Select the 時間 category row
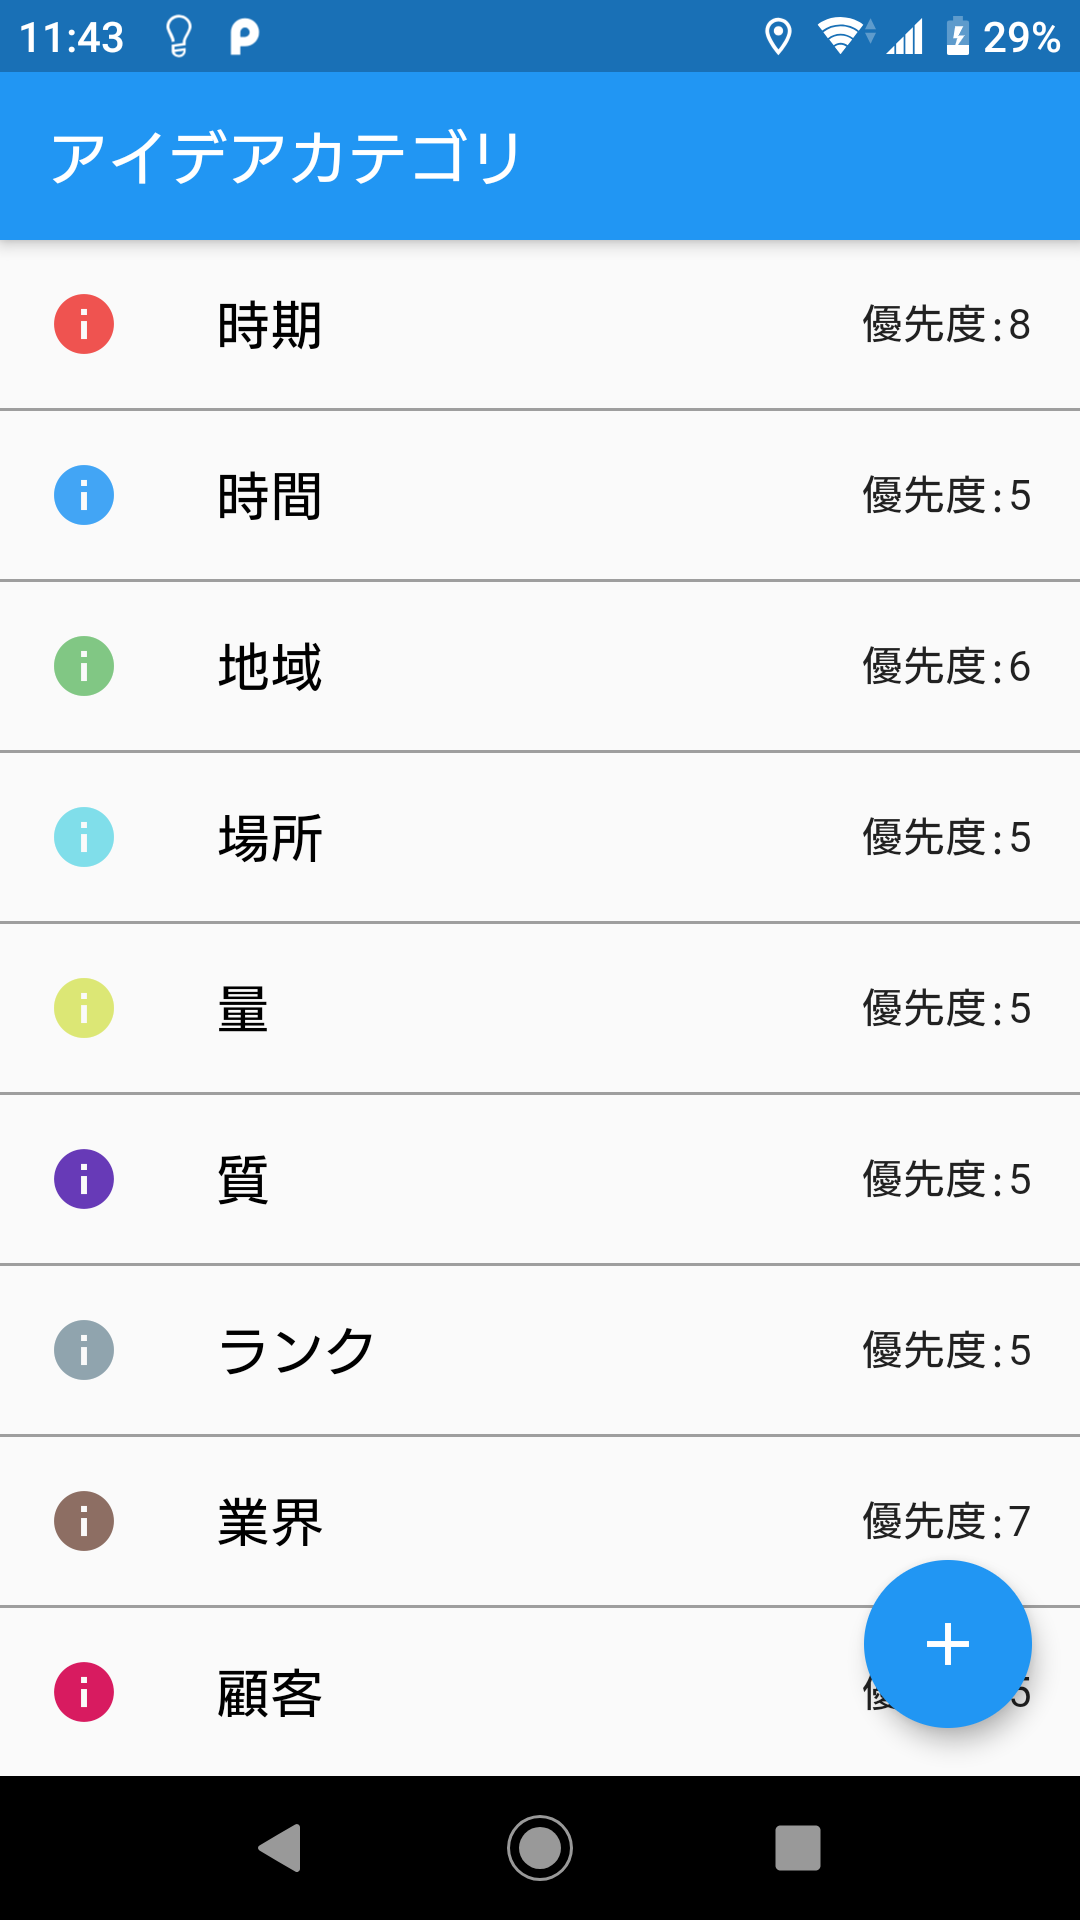This screenshot has width=1080, height=1920. click(x=270, y=496)
